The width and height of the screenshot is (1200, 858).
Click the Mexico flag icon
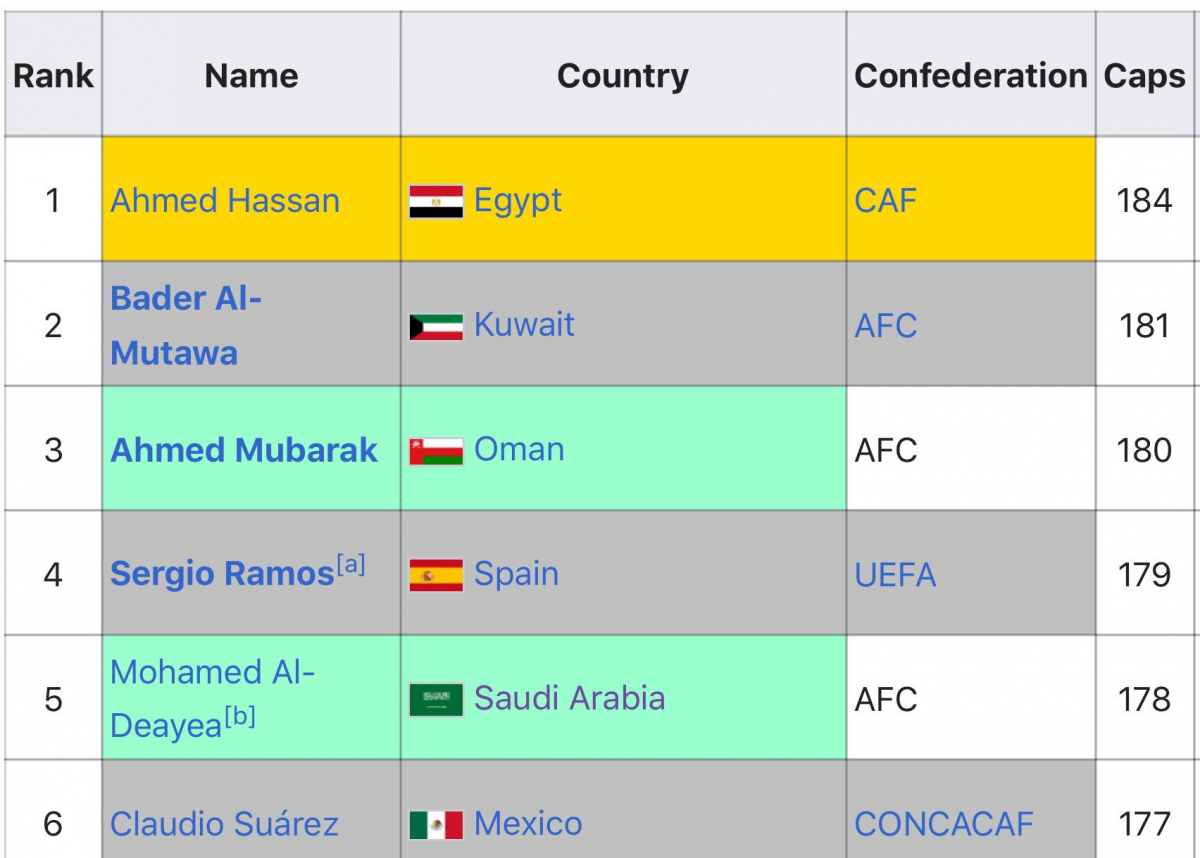coord(436,824)
